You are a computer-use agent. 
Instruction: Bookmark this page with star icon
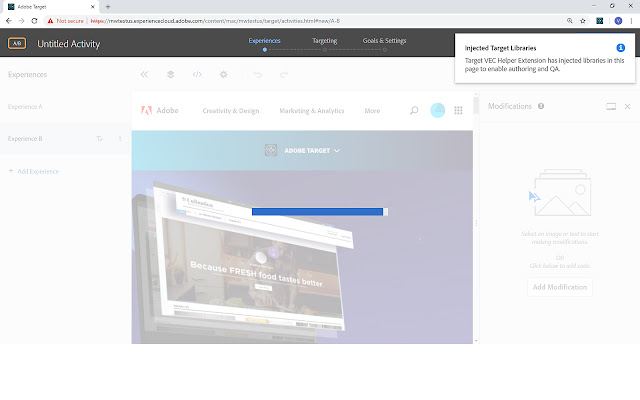[583, 21]
